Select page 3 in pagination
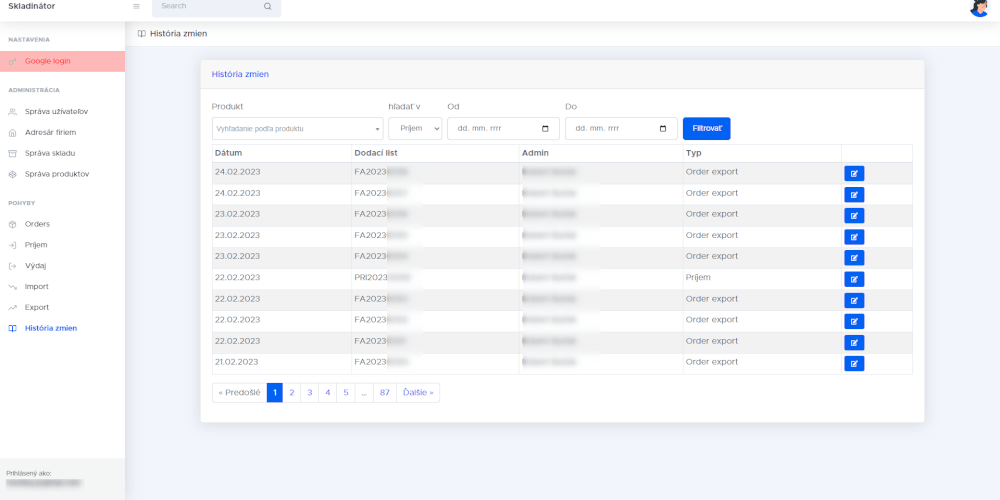Viewport: 1000px width, 500px height. (310, 393)
